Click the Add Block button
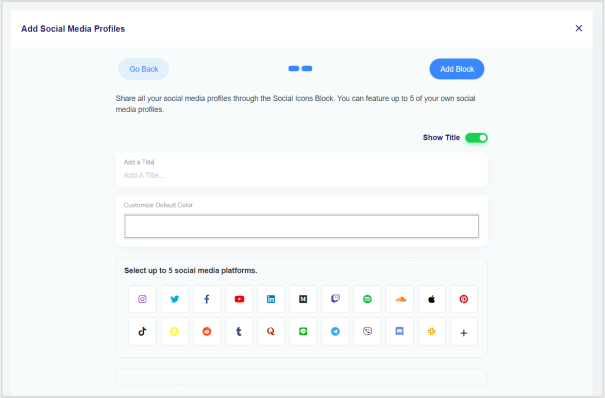605x398 pixels. point(457,69)
